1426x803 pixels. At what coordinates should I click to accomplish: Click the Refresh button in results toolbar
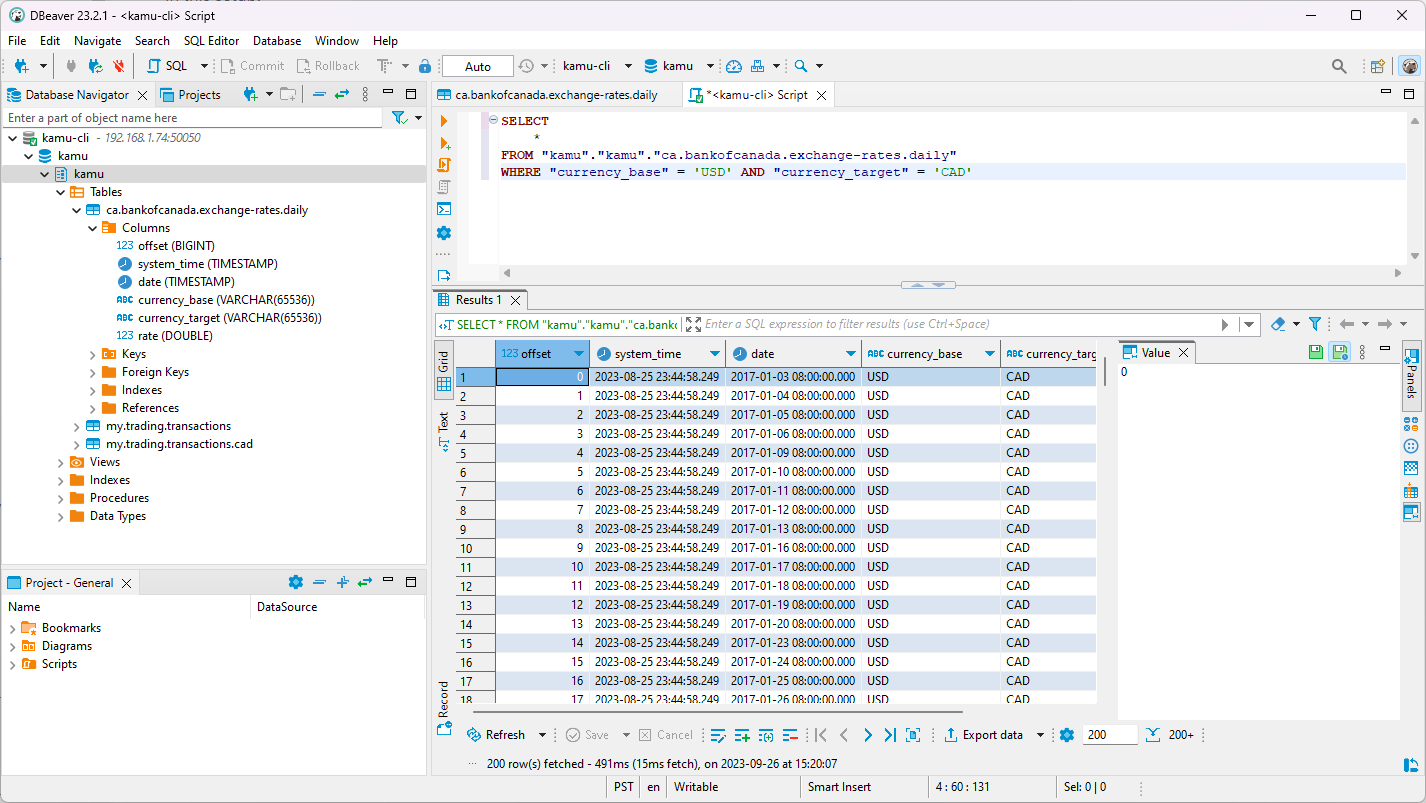coord(496,735)
